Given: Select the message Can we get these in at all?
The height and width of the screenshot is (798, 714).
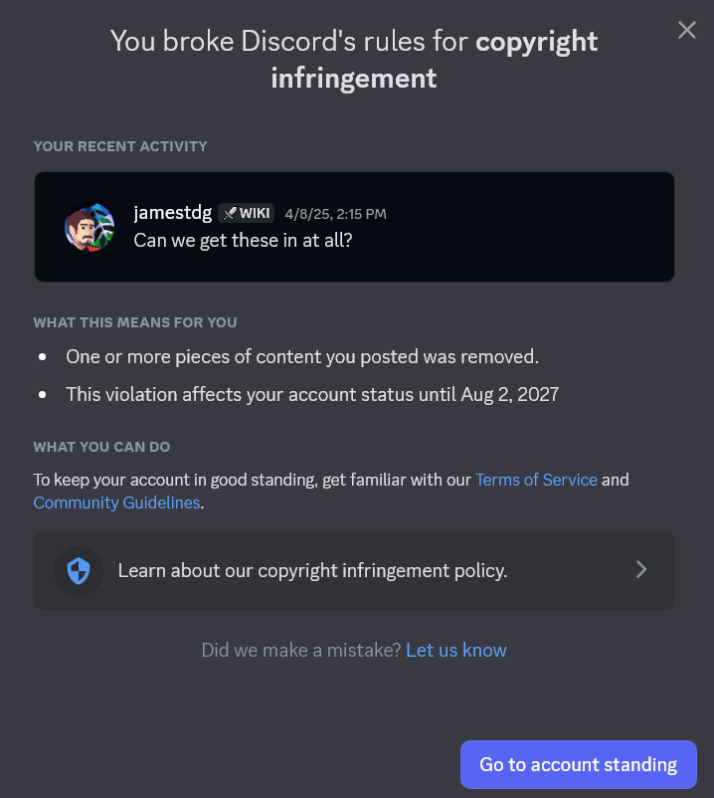Looking at the screenshot, I should point(243,240).
